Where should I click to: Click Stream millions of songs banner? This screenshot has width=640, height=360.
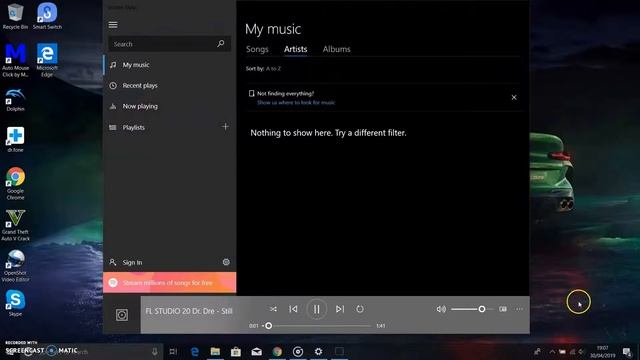click(x=169, y=282)
